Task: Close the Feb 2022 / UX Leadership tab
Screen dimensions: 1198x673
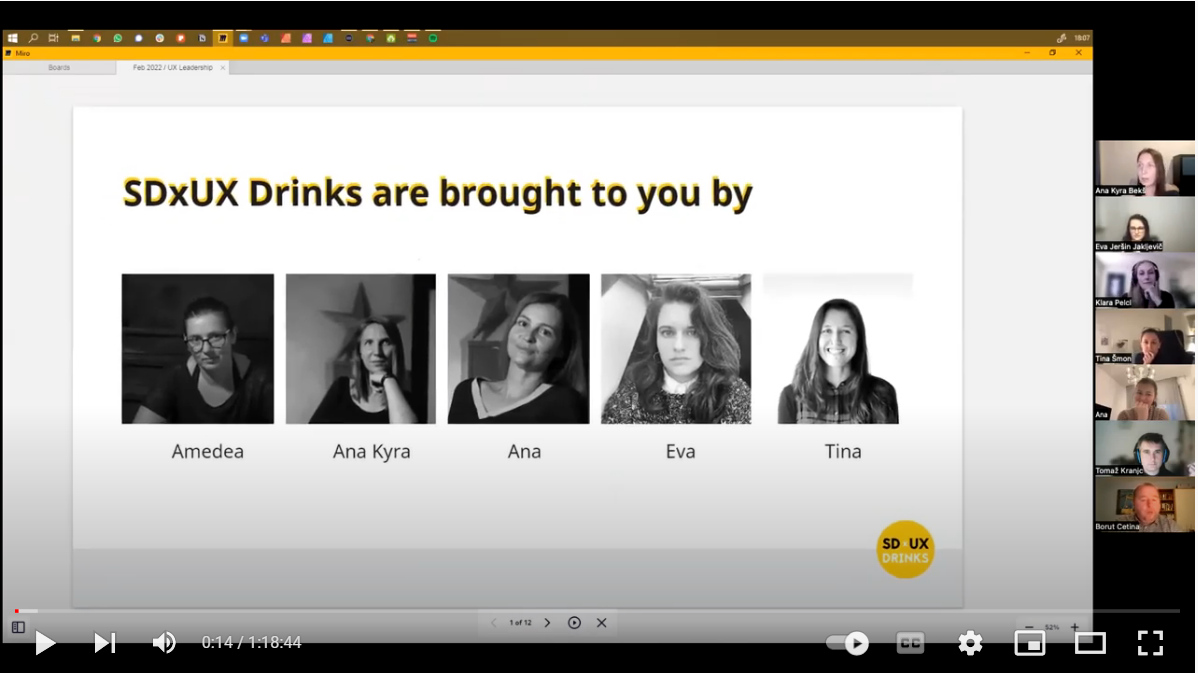Action: 223,67
